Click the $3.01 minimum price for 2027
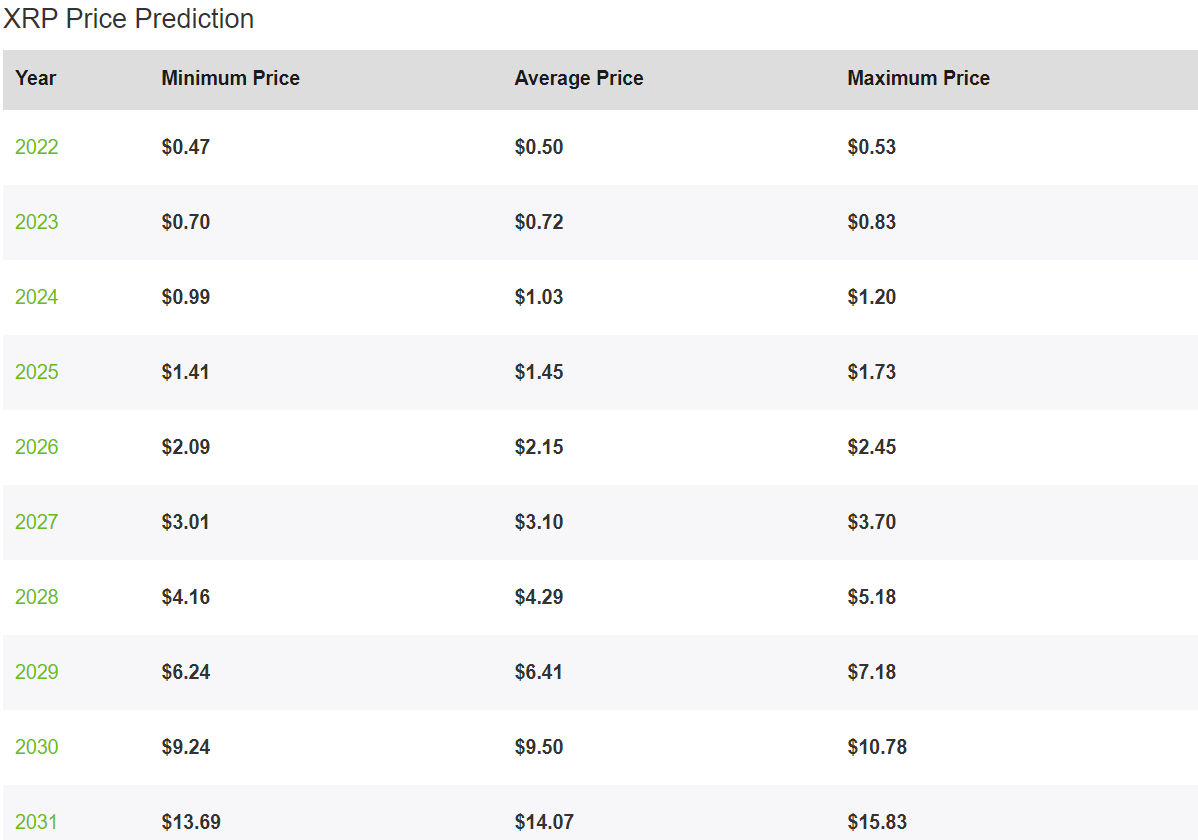This screenshot has width=1198, height=840. pyautogui.click(x=186, y=522)
